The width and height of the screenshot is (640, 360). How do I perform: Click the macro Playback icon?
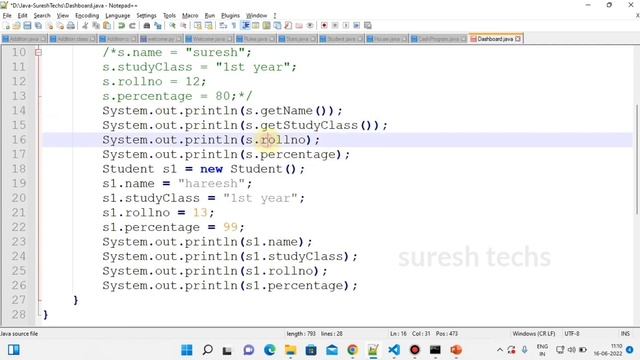click(x=346, y=26)
